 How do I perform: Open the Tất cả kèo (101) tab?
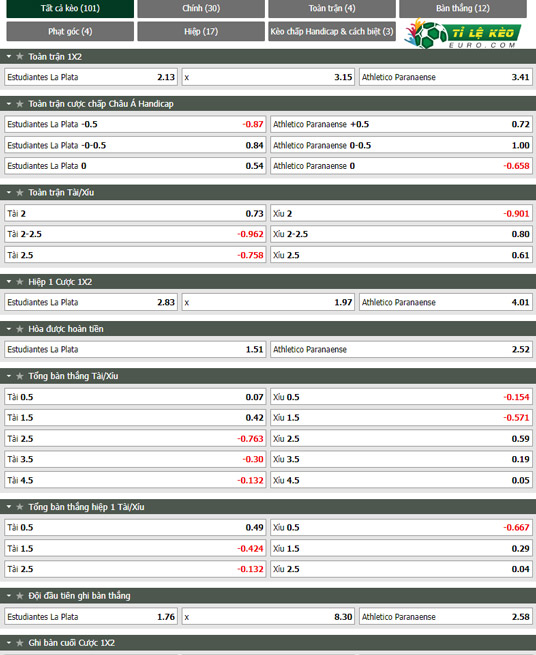70,8
